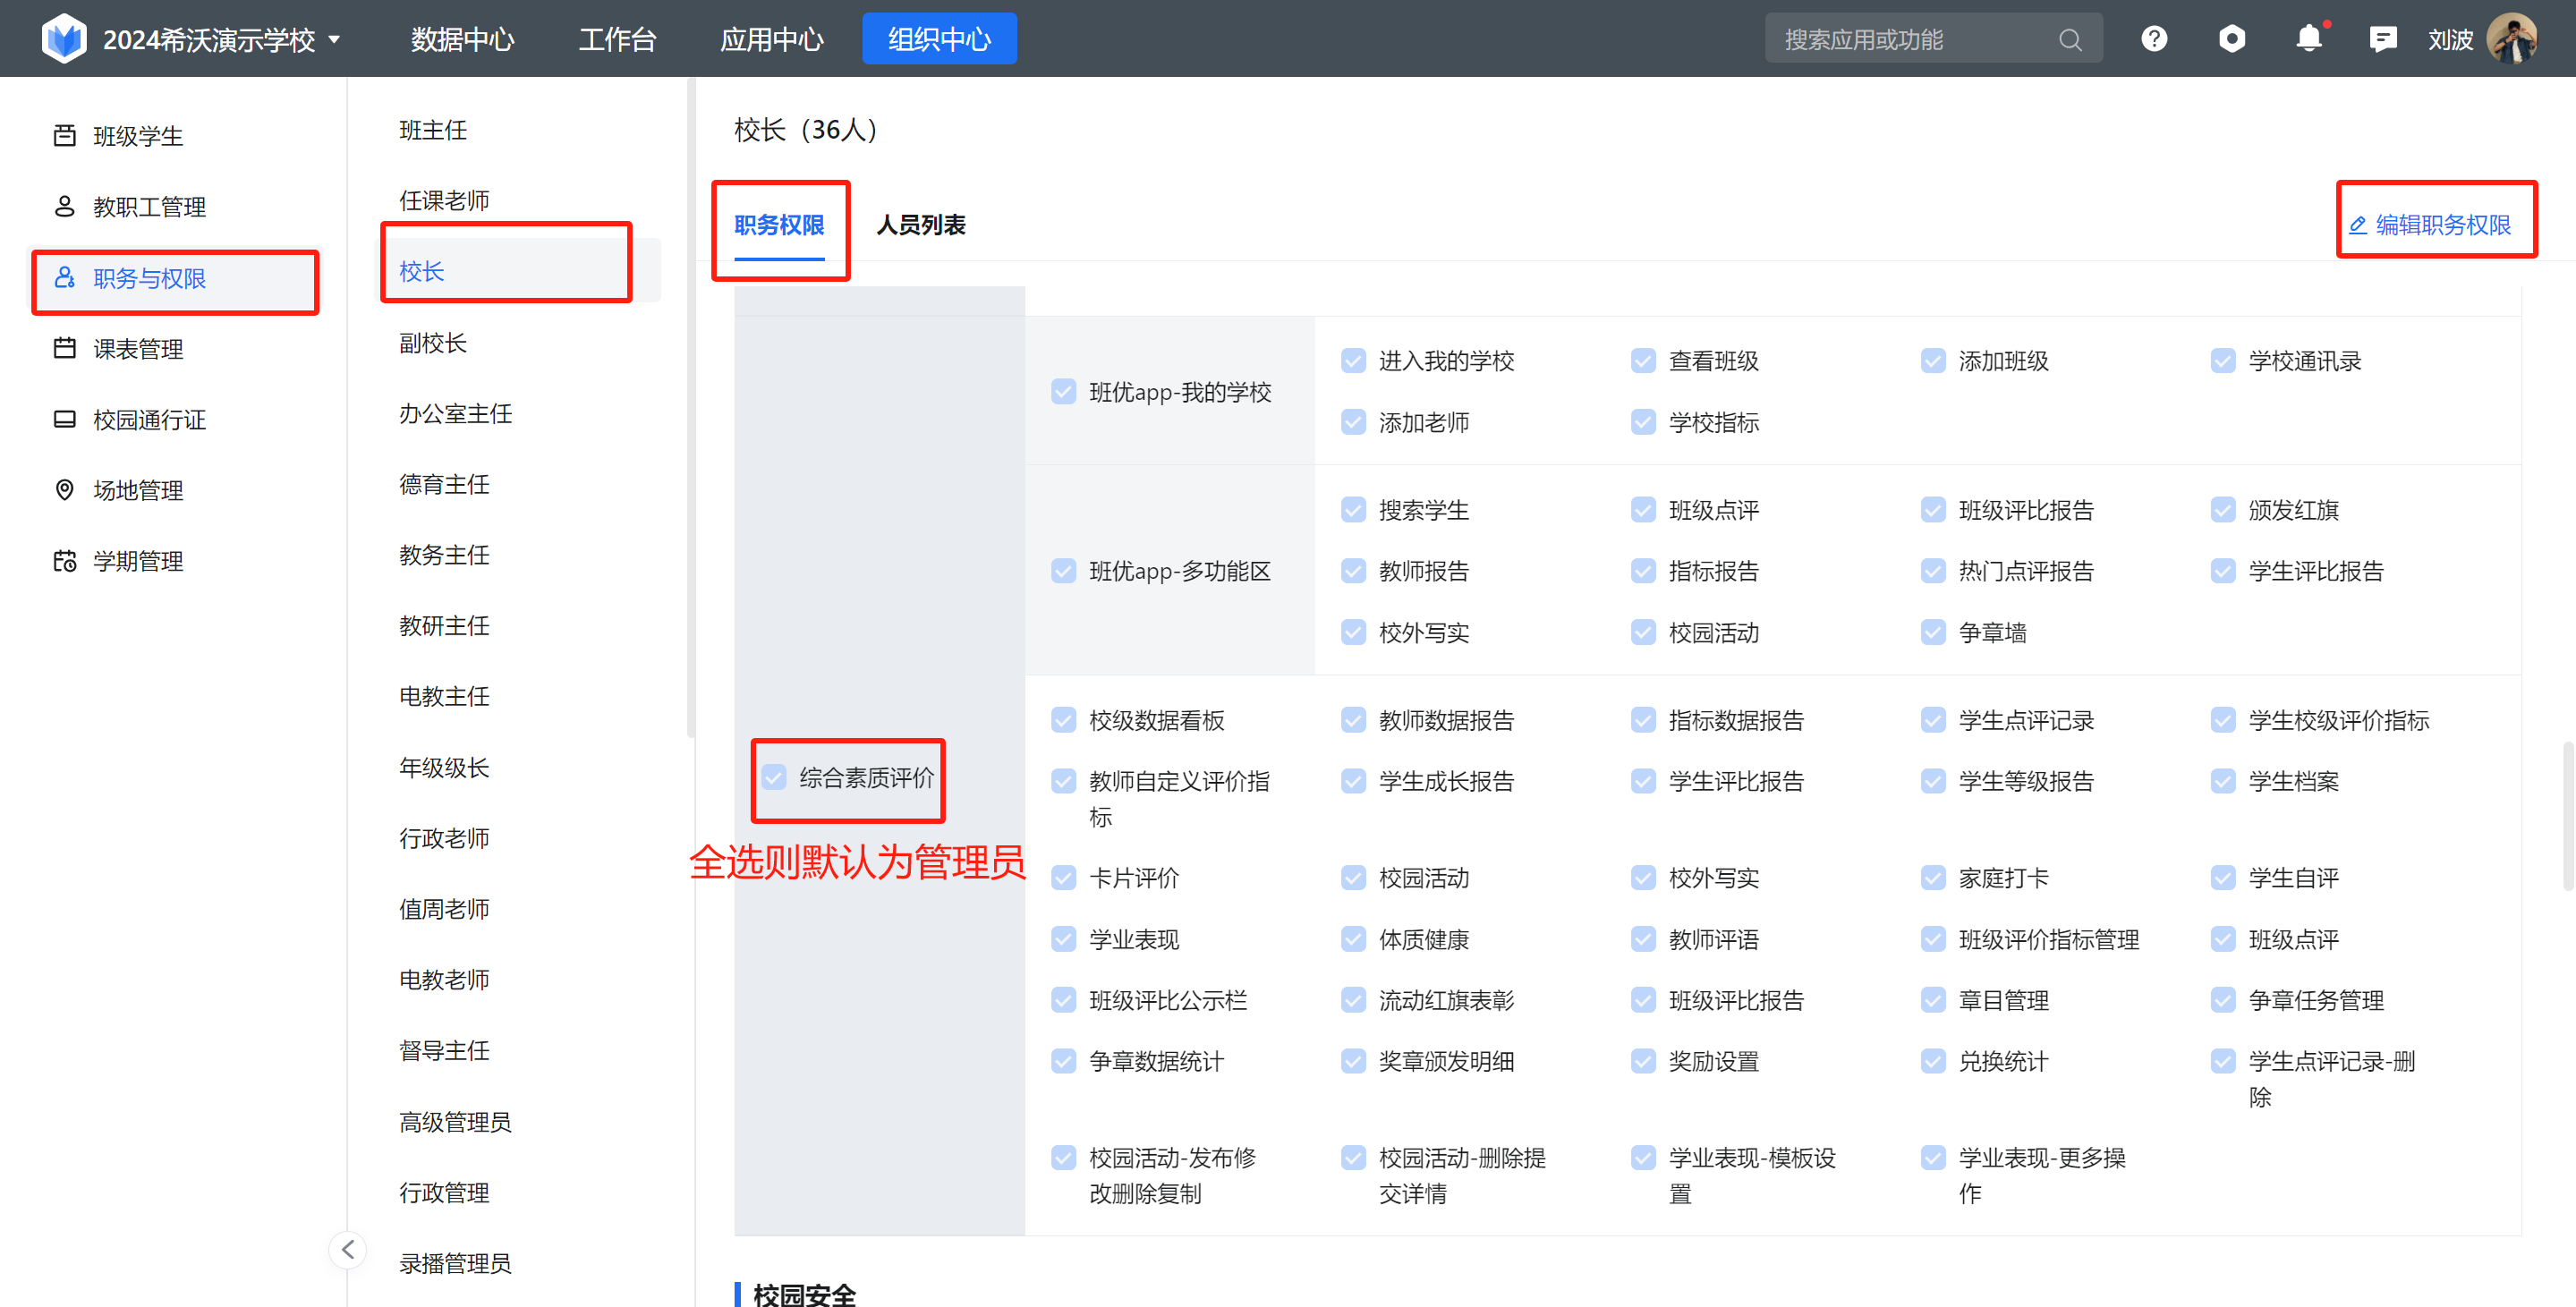Toggle the 家庭打卡 checkbox
The image size is (2576, 1307).
click(1933, 878)
